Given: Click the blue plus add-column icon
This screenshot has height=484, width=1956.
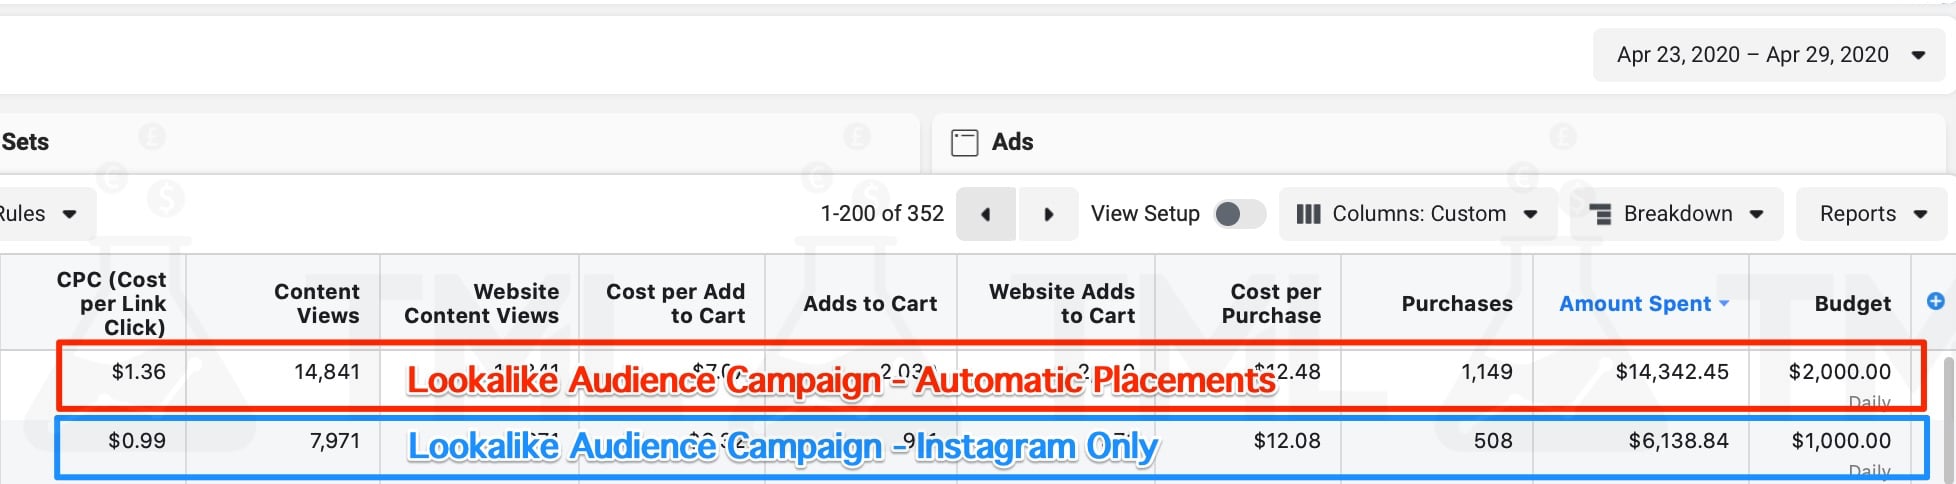Looking at the screenshot, I should (1935, 301).
